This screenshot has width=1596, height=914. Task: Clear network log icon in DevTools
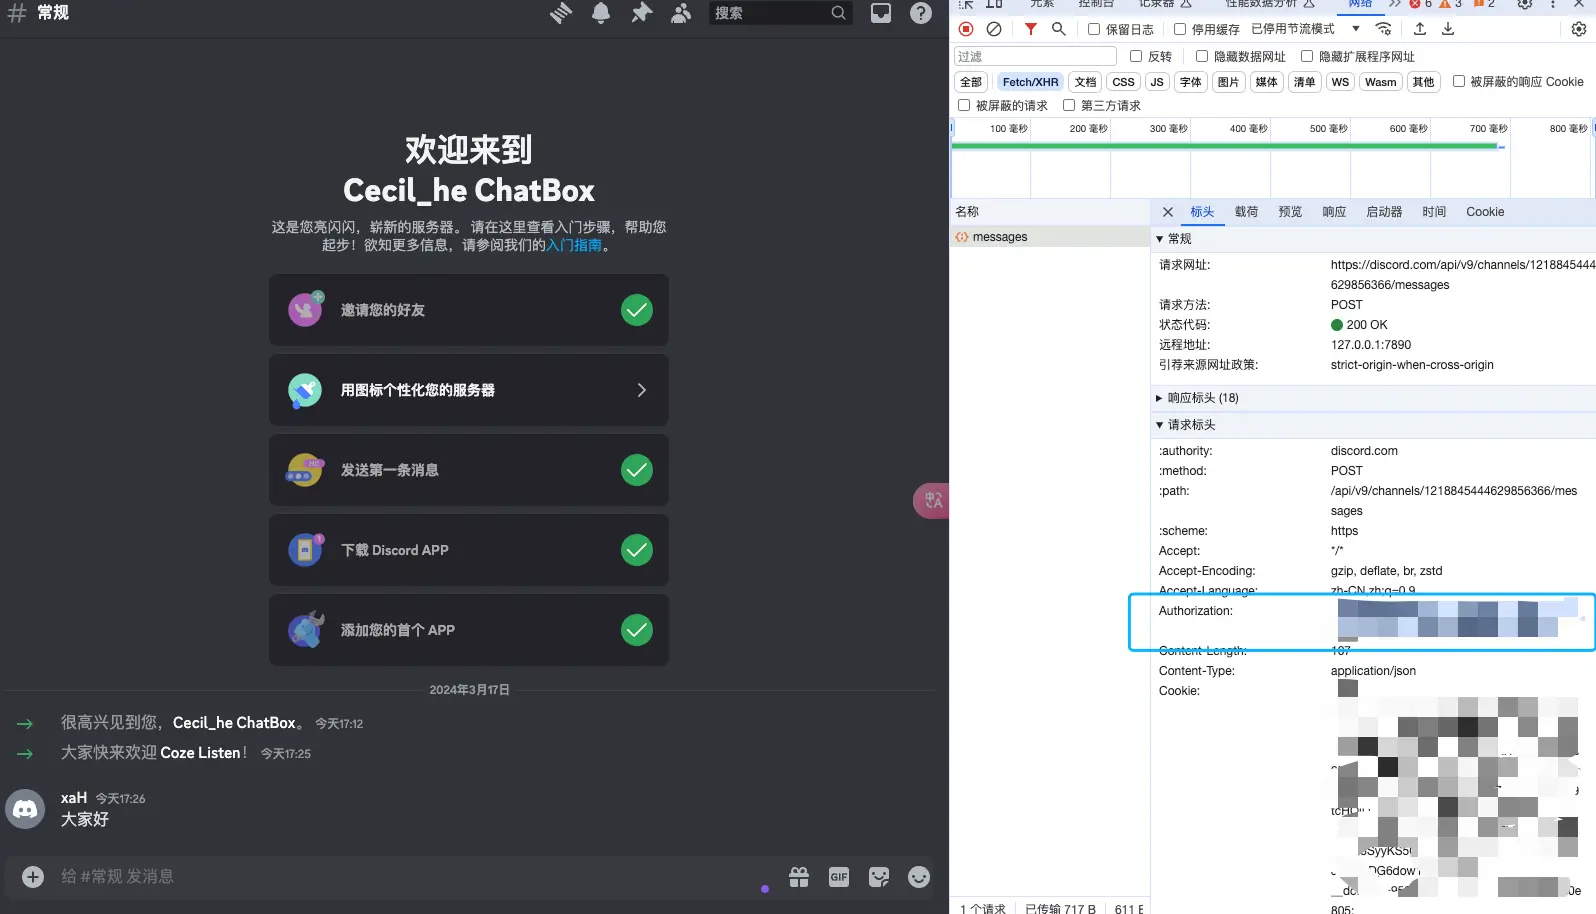point(994,29)
